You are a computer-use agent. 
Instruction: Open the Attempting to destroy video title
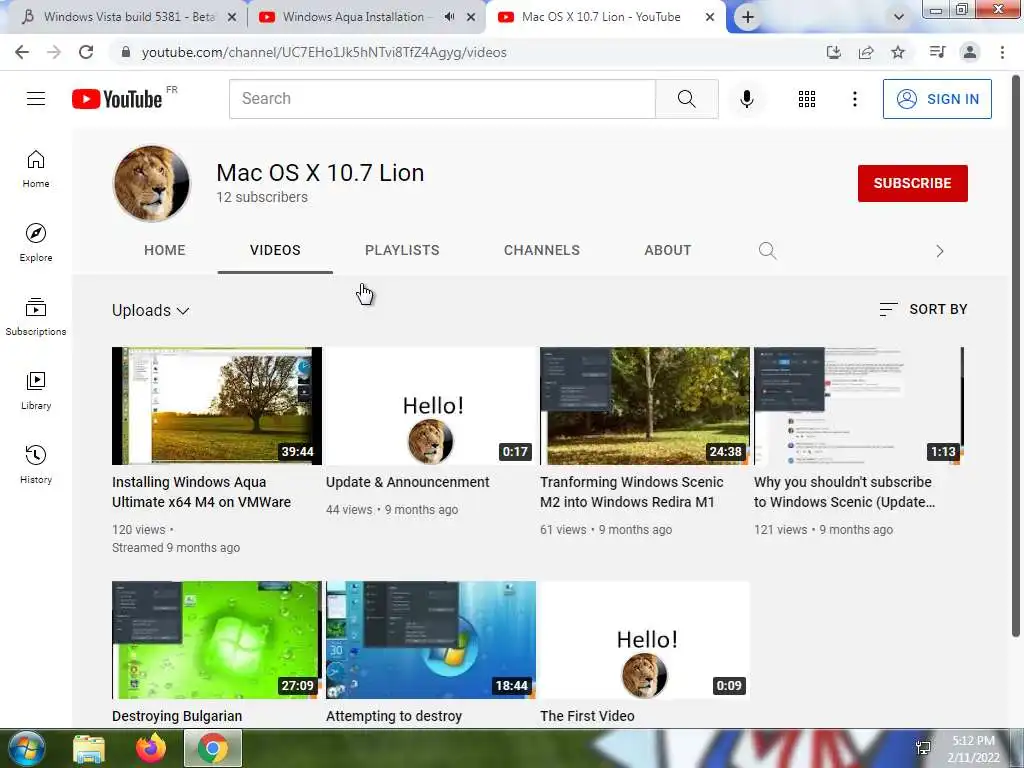point(394,716)
